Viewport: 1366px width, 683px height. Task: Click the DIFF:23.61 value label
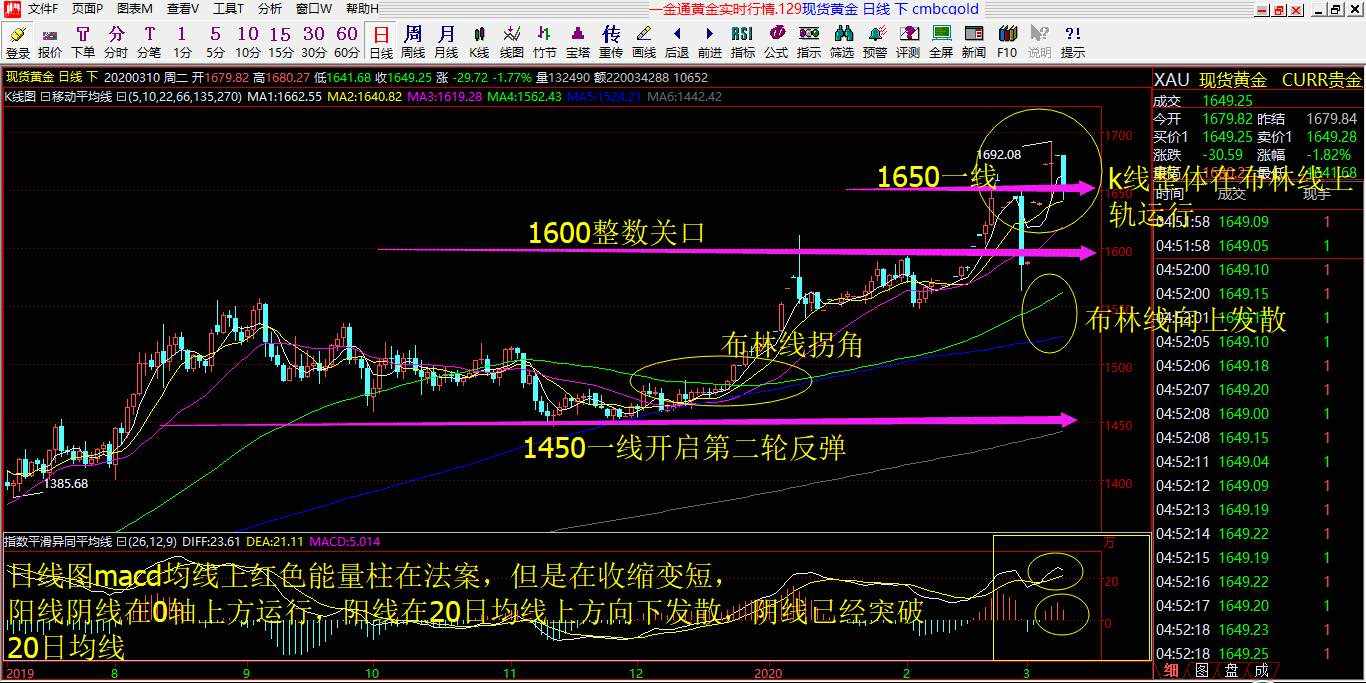point(213,541)
